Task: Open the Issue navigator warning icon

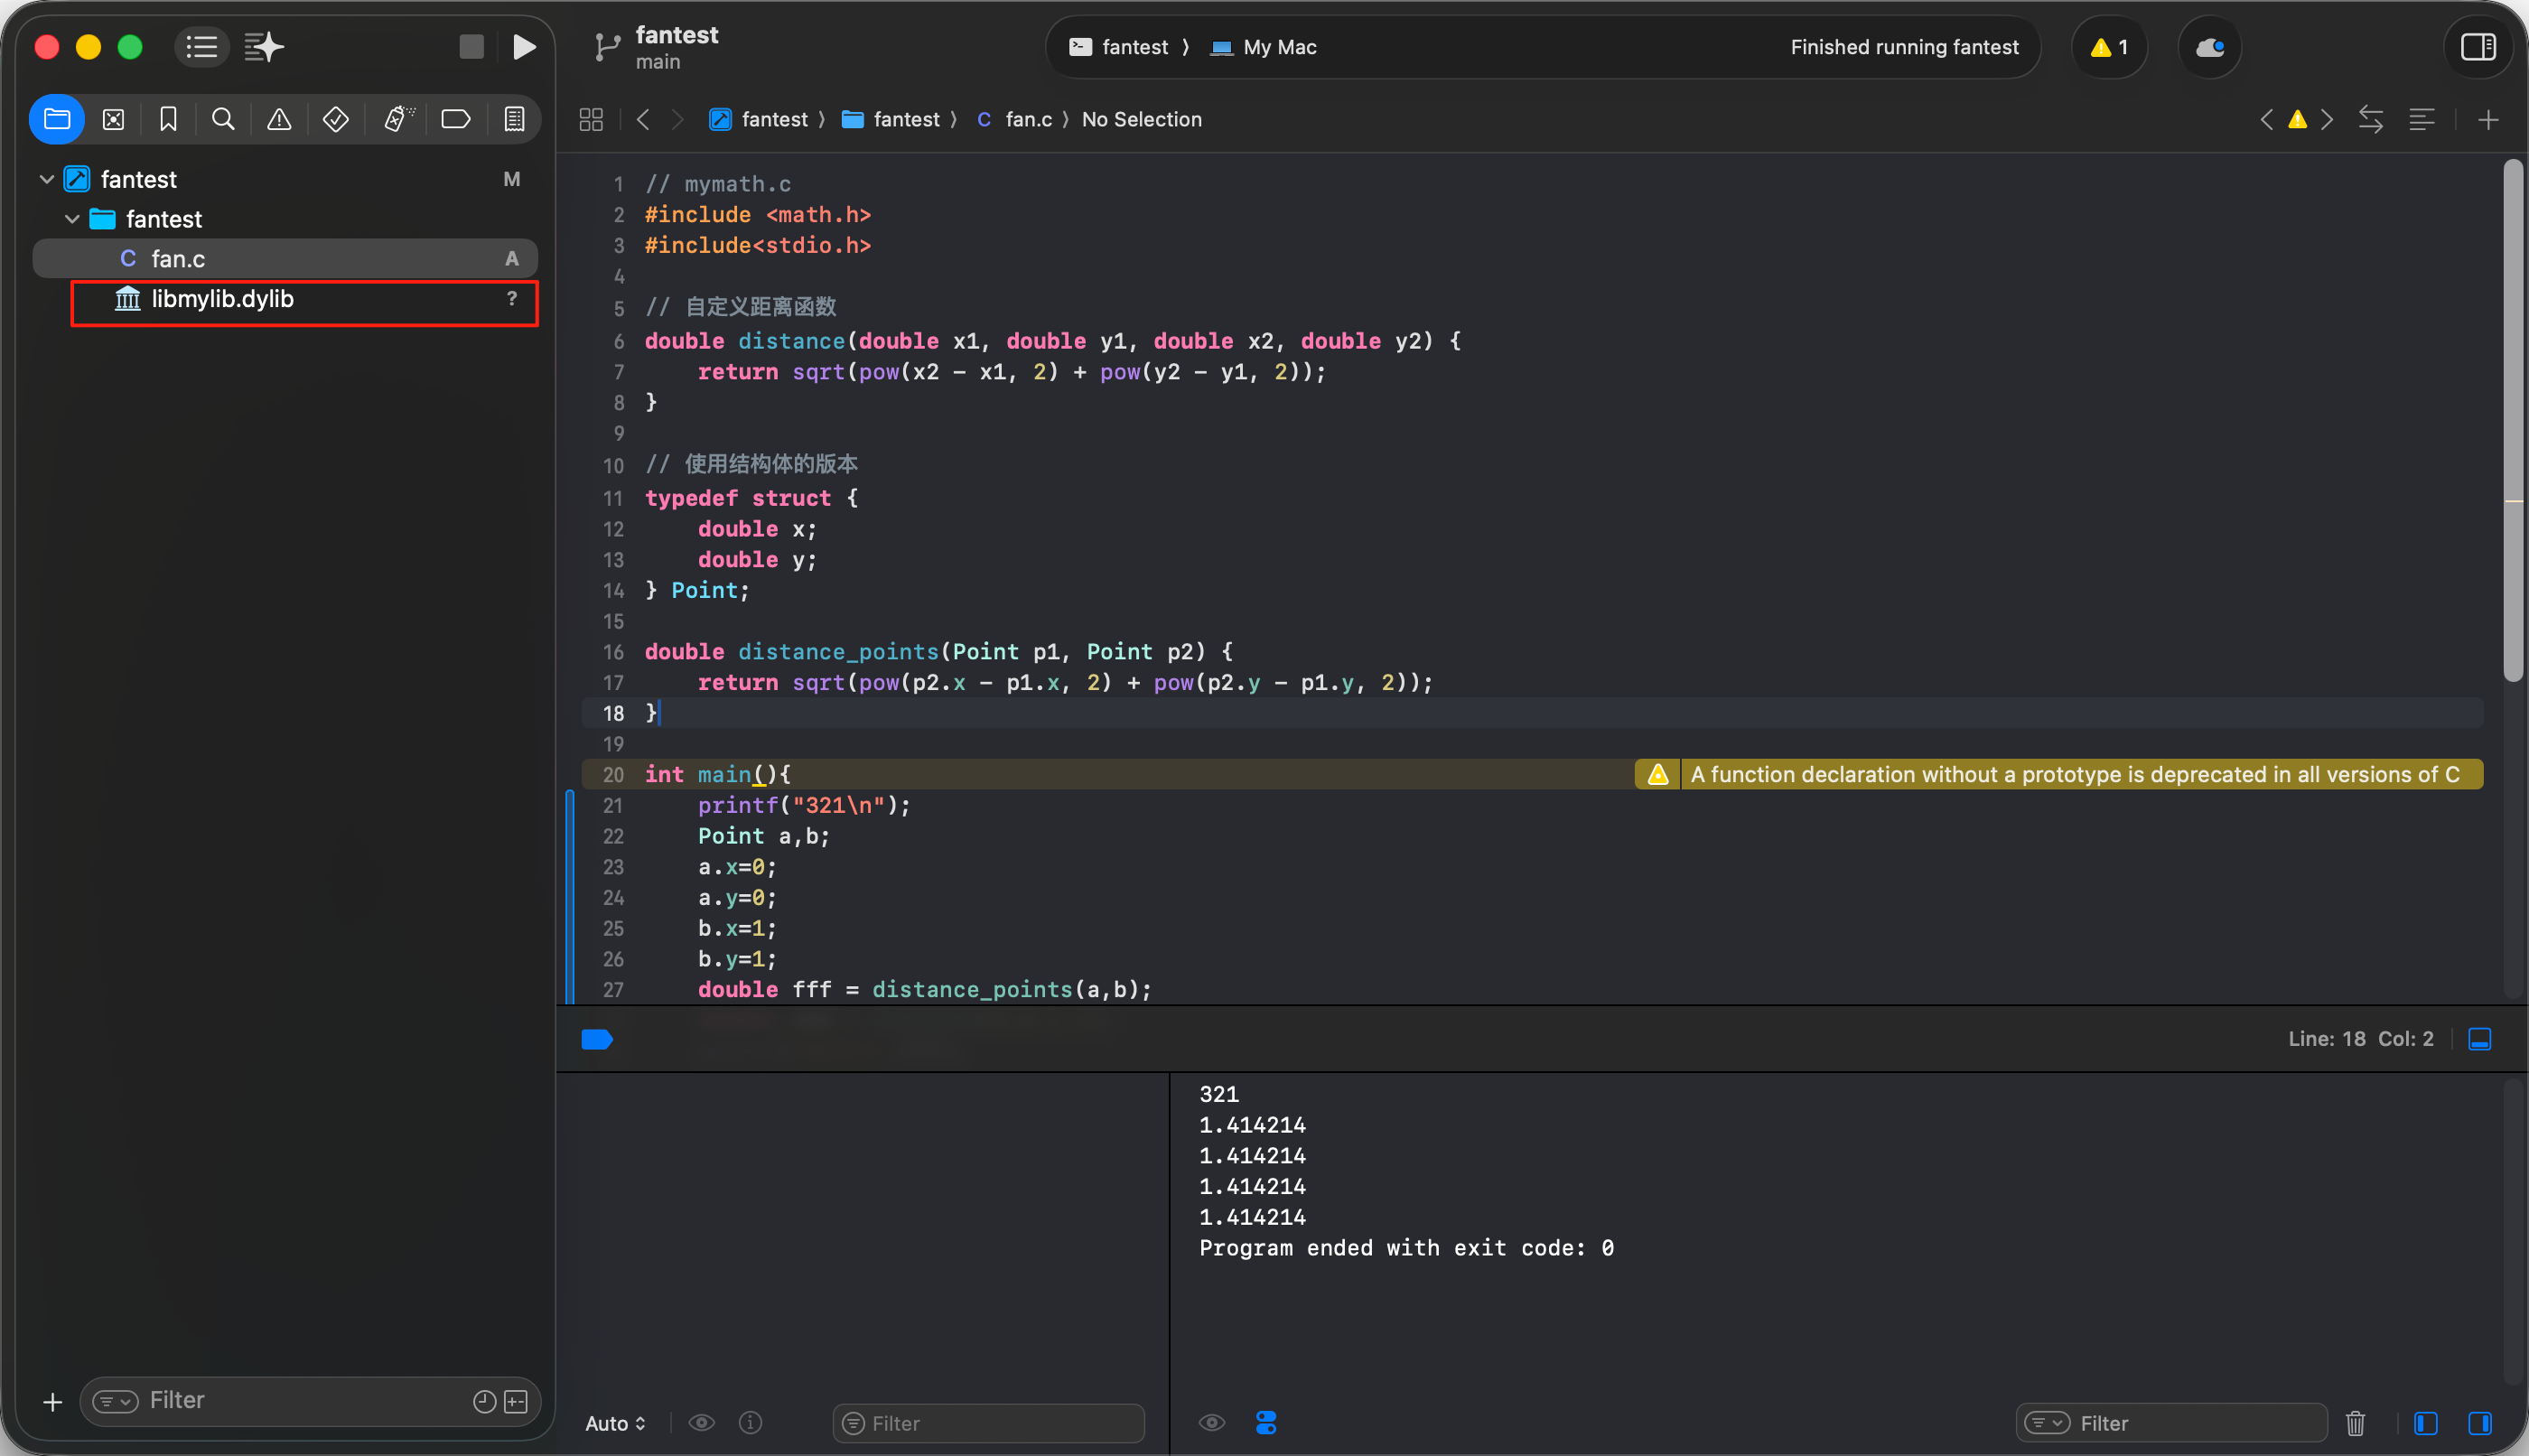Action: (279, 120)
